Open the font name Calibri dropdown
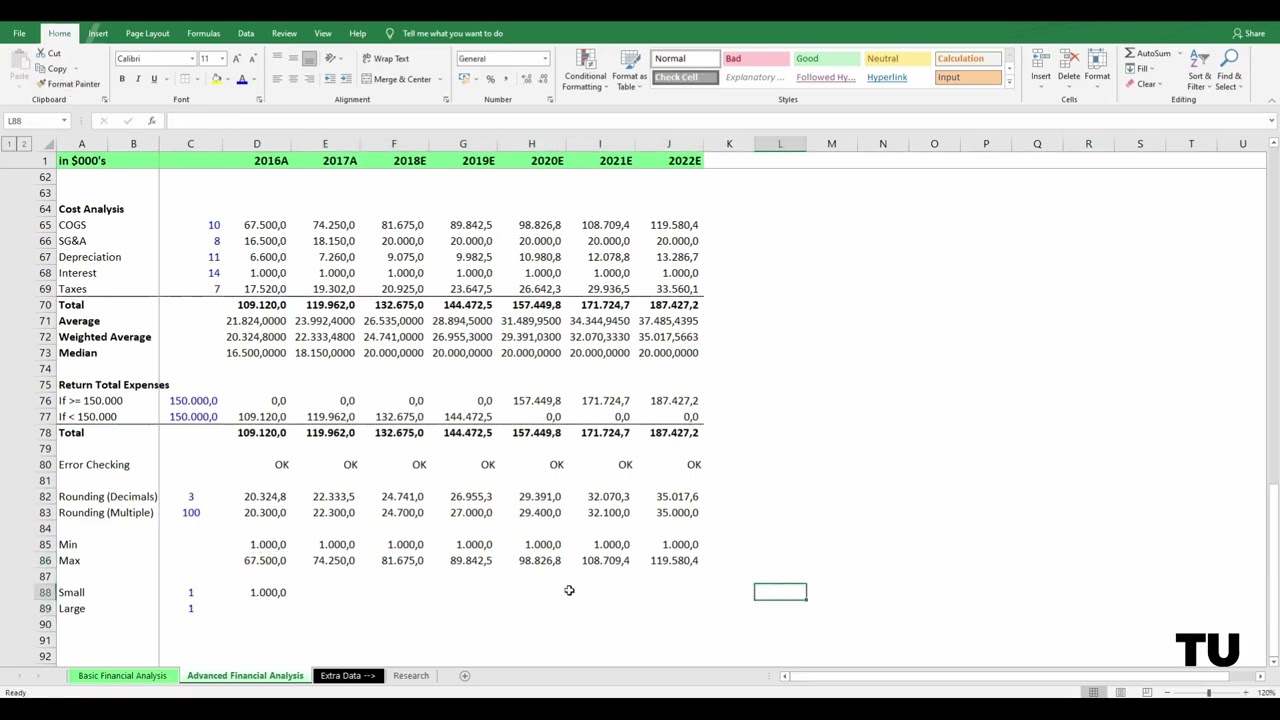Image resolution: width=1280 pixels, height=720 pixels. 191,59
